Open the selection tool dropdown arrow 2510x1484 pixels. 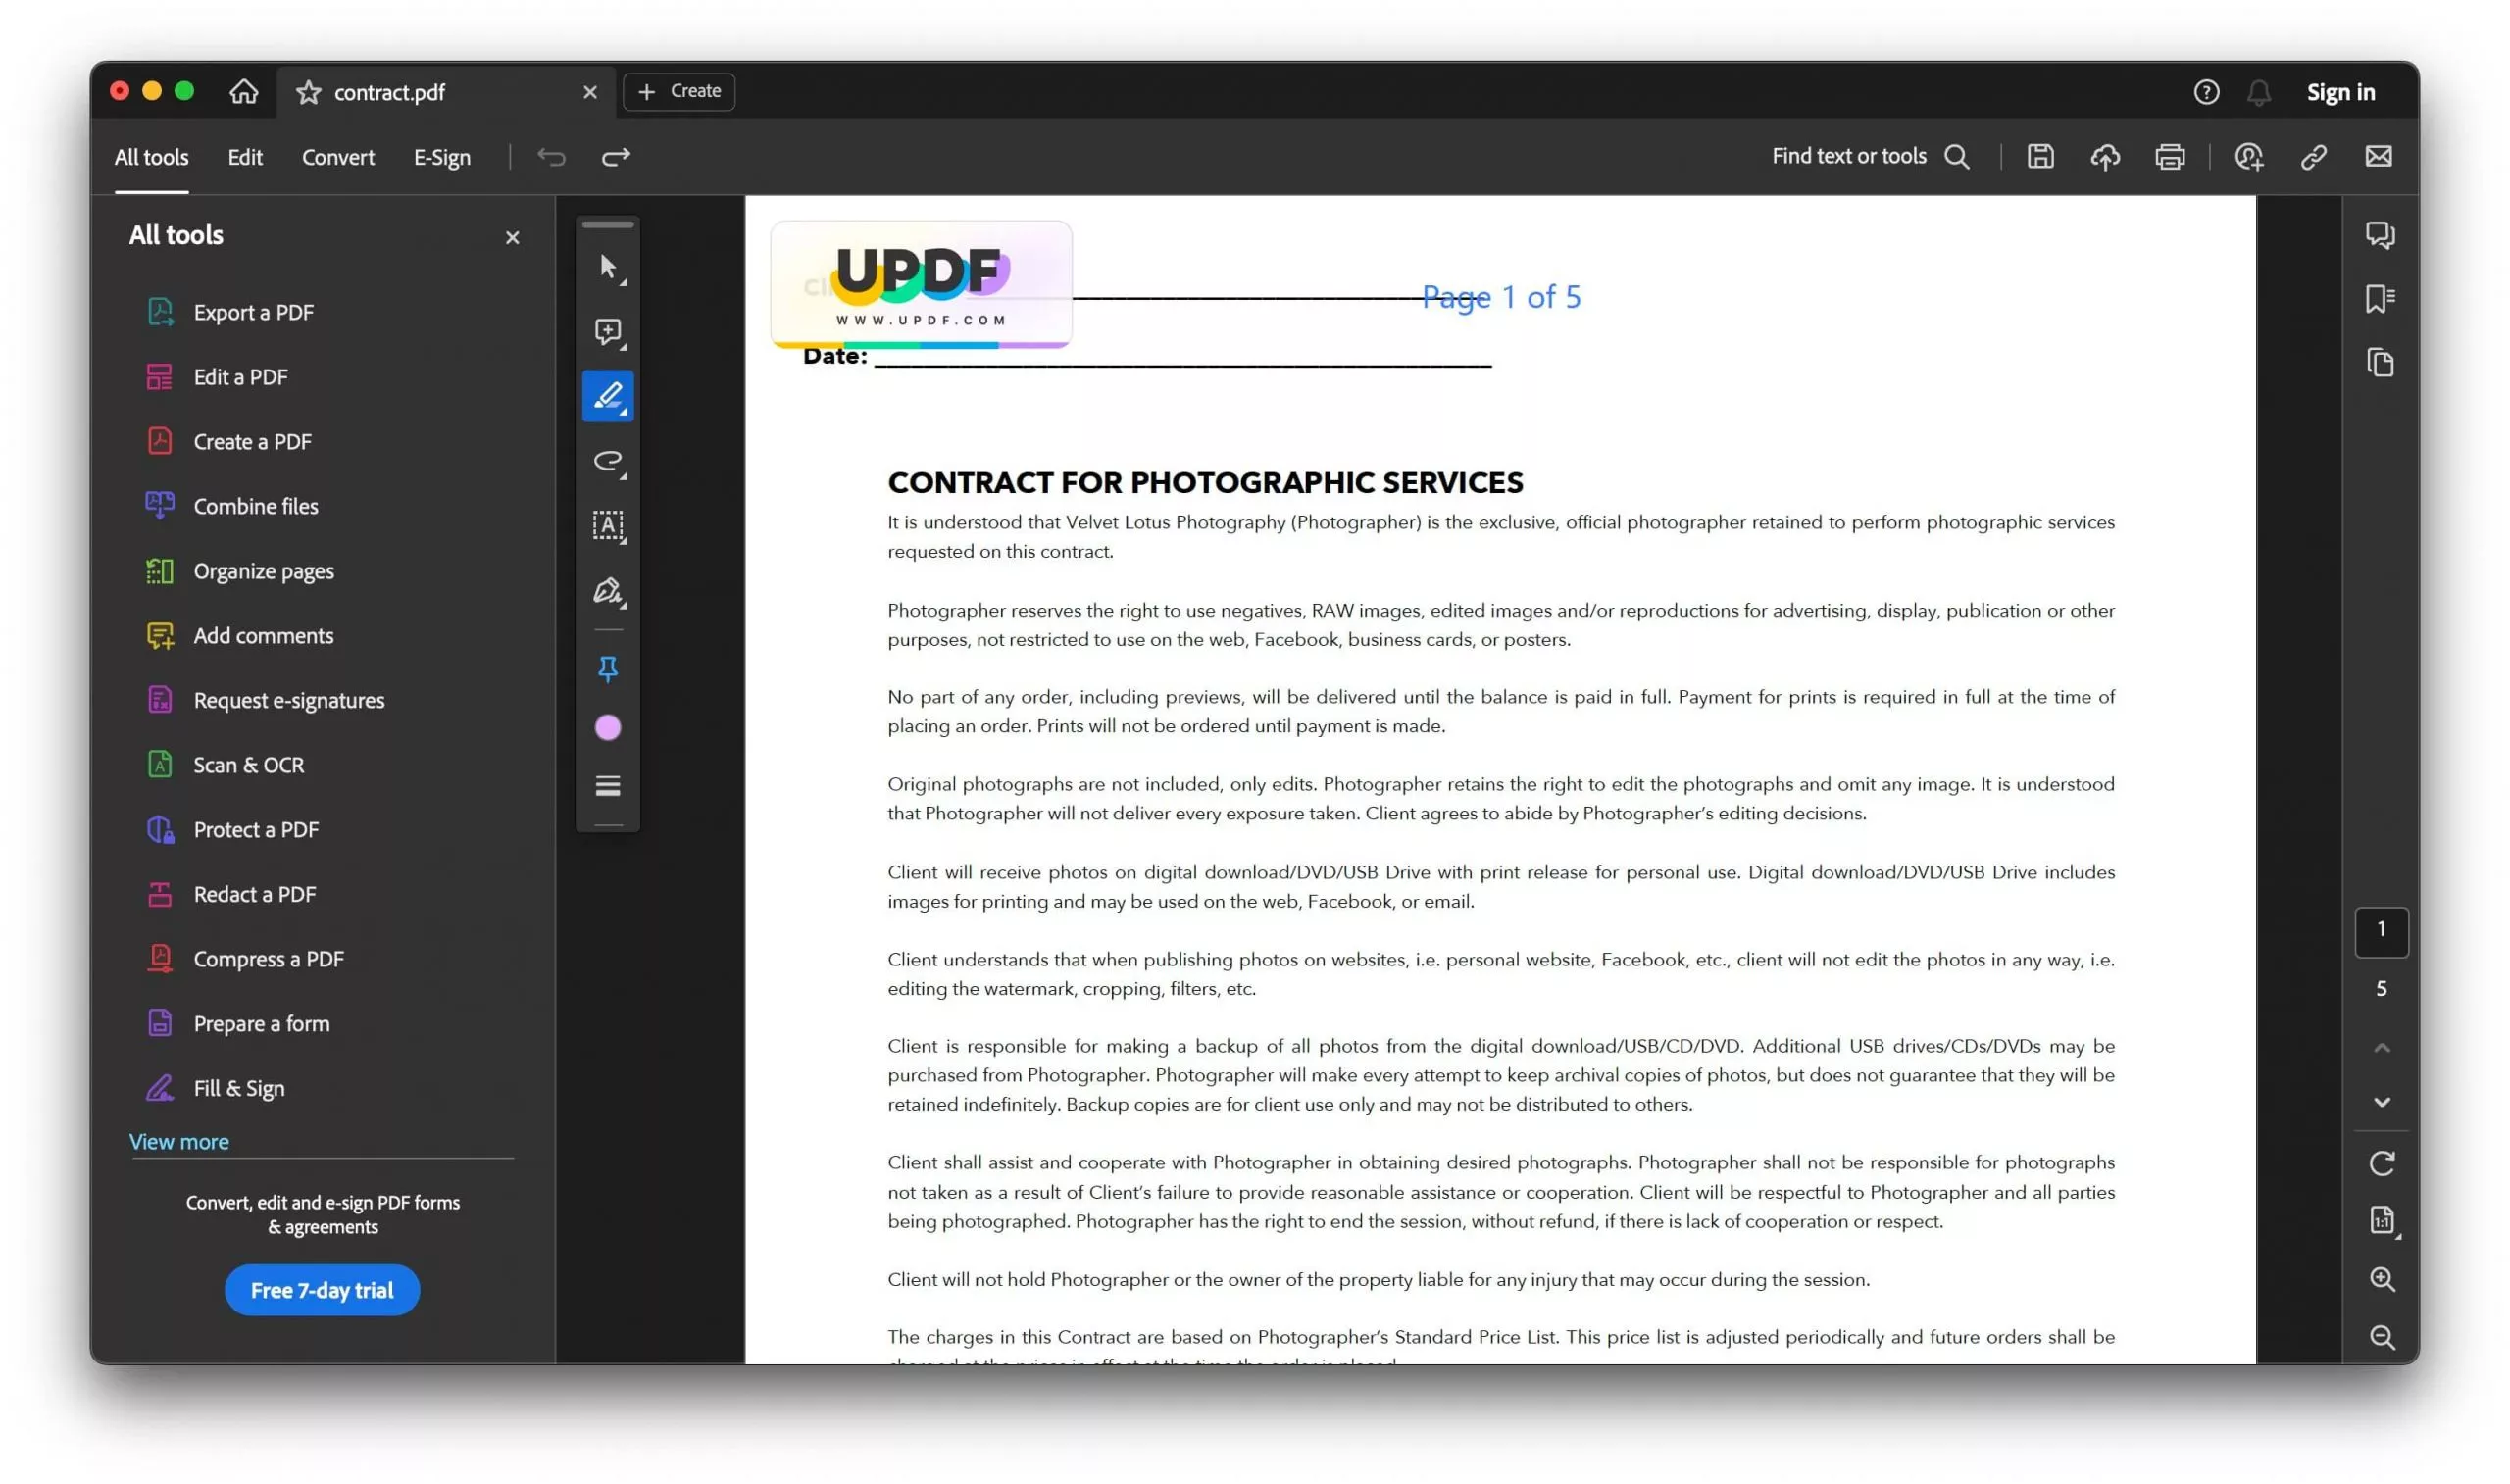[624, 280]
